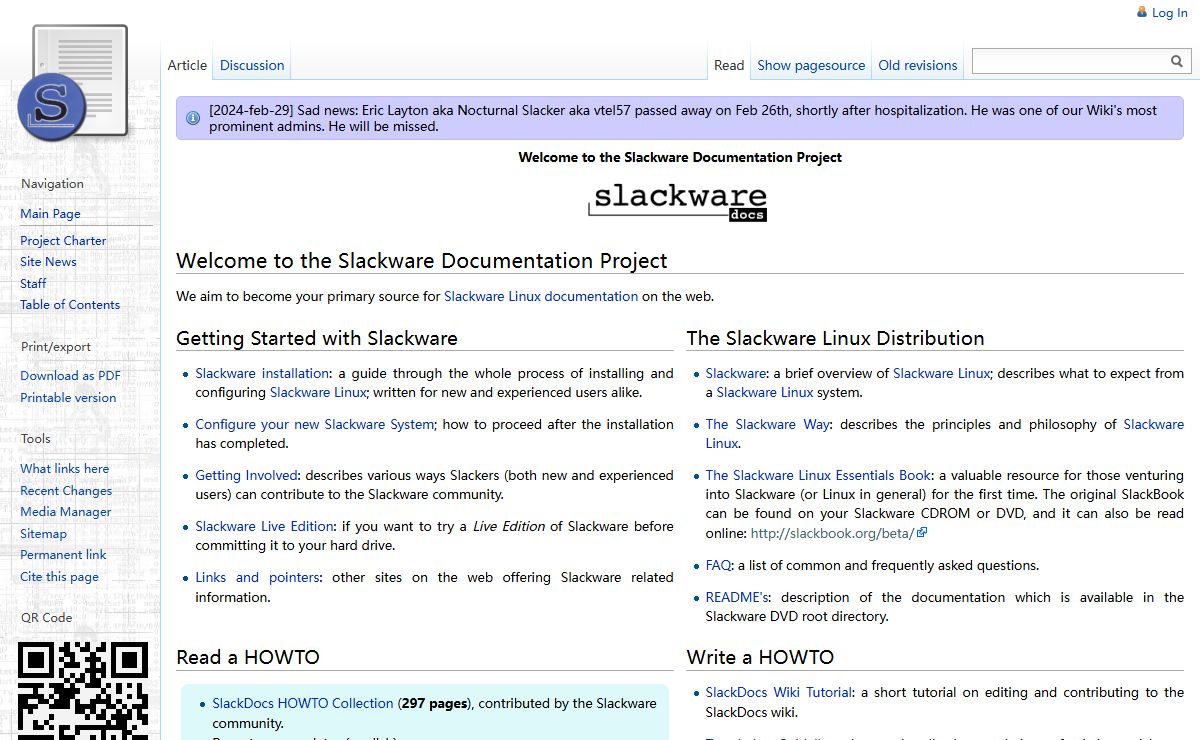Screen dimensions: 1200x740
Task: Focus the search input field
Action: (1070, 62)
